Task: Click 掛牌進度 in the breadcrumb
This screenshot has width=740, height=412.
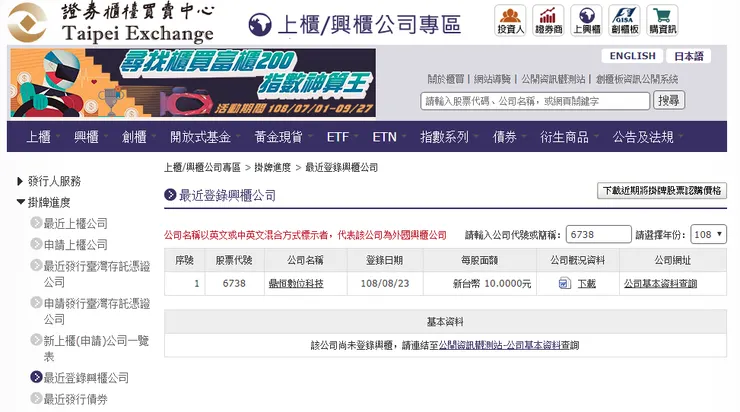Action: click(x=272, y=167)
